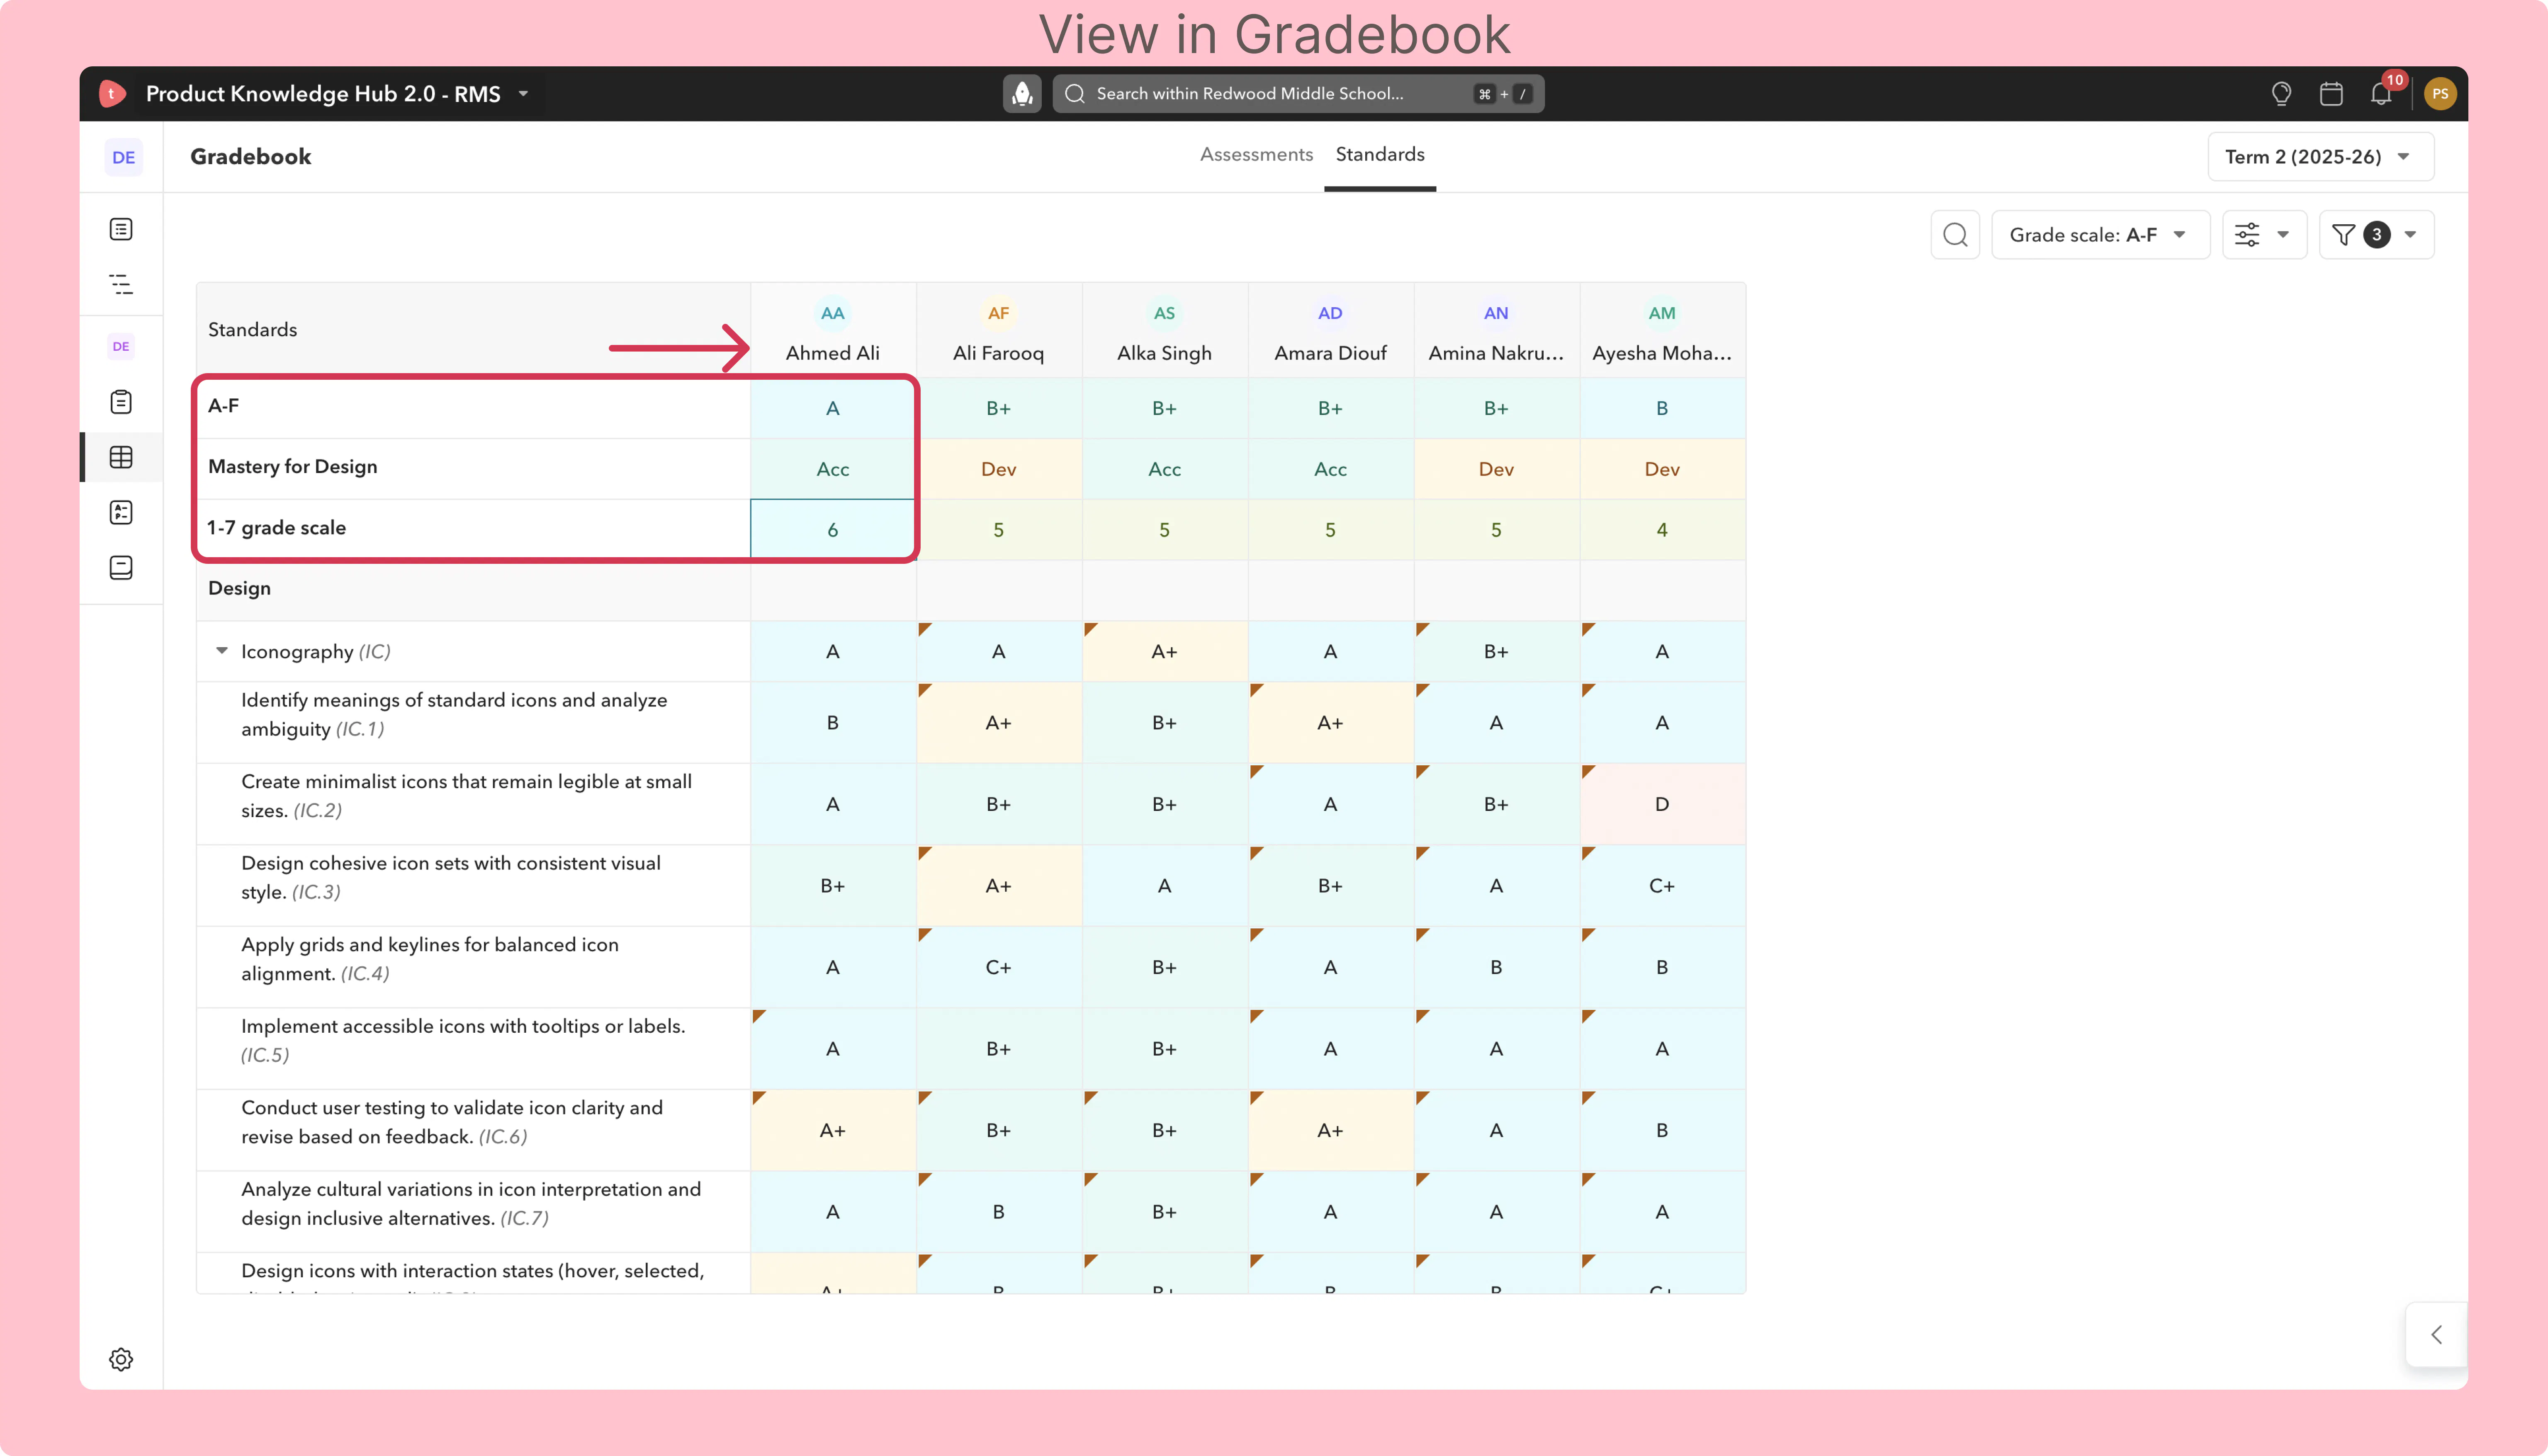Select Amara Diouf's Mastery for Design Acc cell

pyautogui.click(x=1330, y=469)
